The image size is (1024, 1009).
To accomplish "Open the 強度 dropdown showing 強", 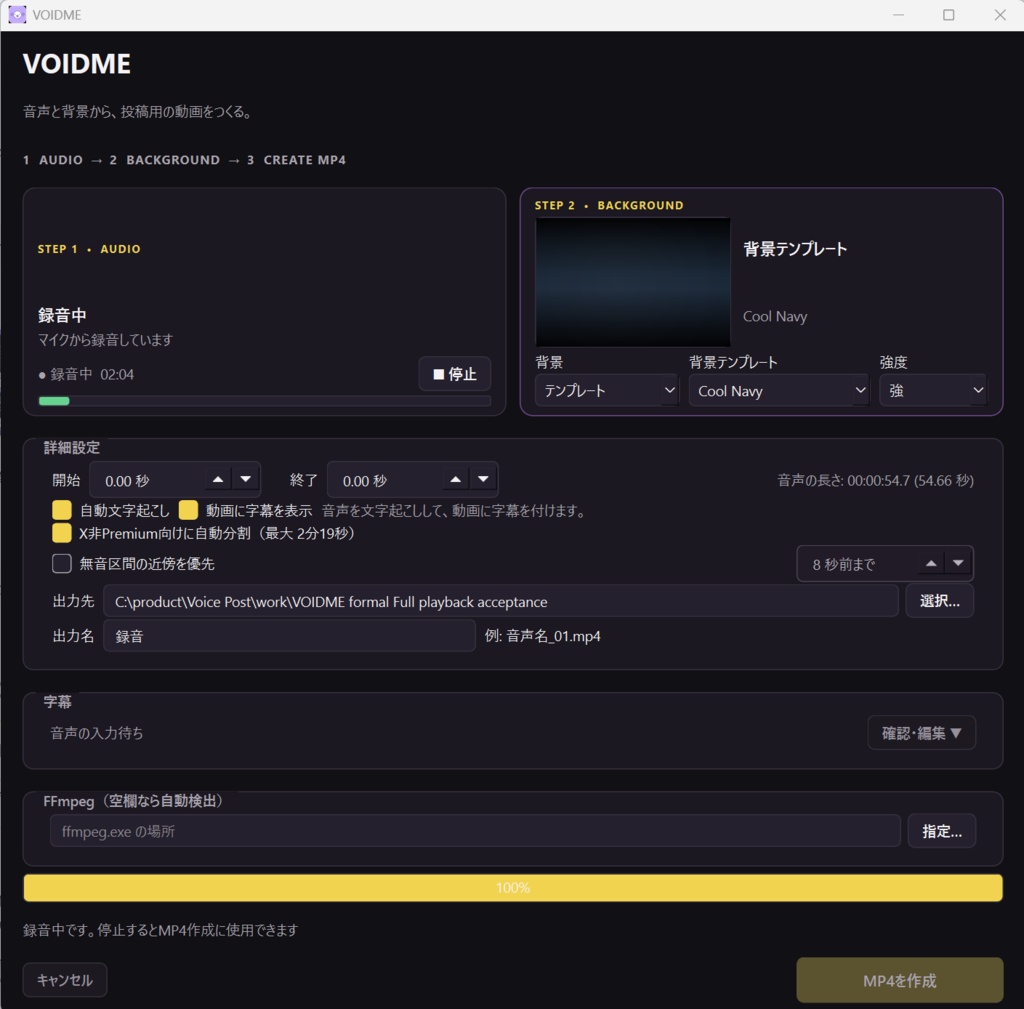I will [x=933, y=391].
